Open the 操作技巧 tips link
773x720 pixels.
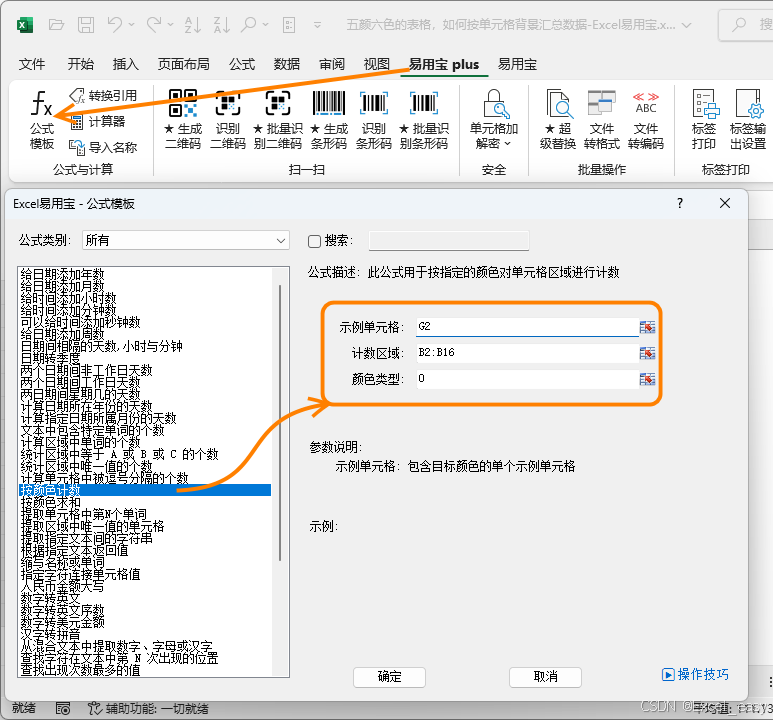(695, 674)
